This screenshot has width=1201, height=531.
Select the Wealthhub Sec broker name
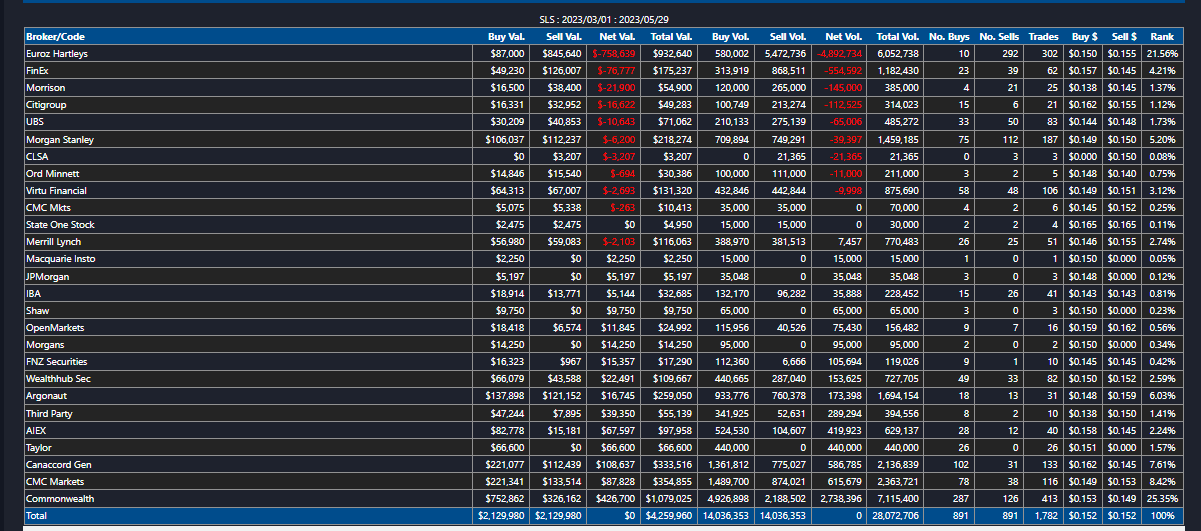[x=57, y=379]
